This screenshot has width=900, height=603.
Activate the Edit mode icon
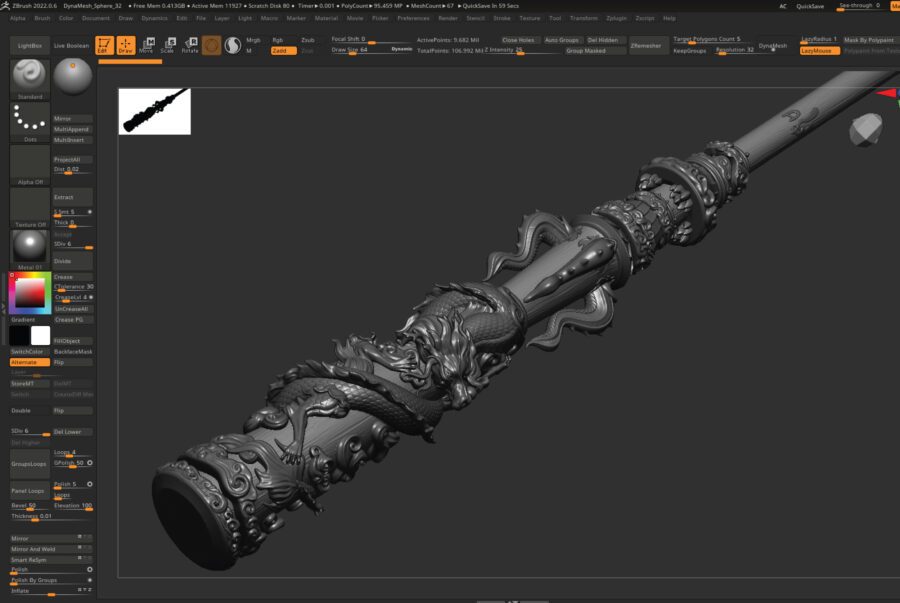[x=103, y=45]
